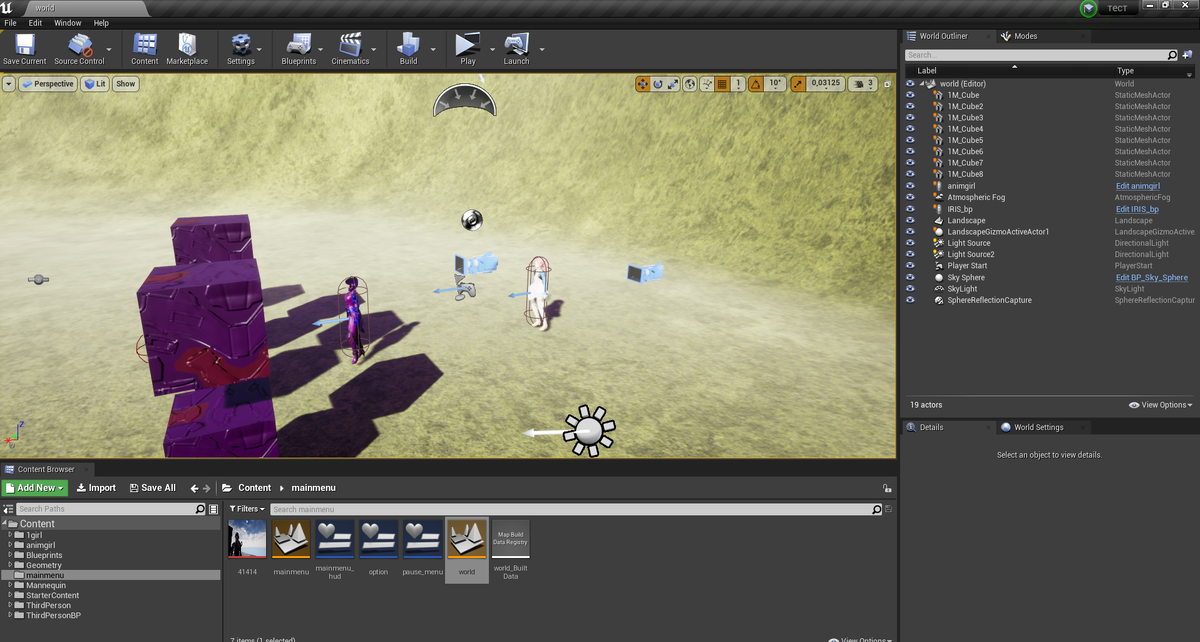Click the Build toolbar icon
This screenshot has height=642, width=1200.
tap(408, 49)
